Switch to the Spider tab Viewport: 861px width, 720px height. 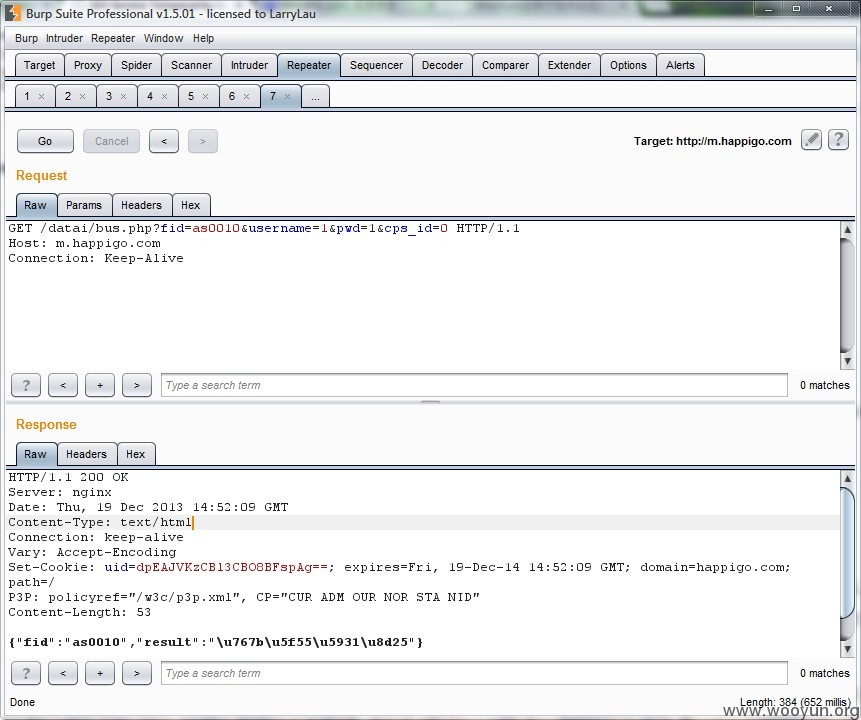pyautogui.click(x=136, y=65)
